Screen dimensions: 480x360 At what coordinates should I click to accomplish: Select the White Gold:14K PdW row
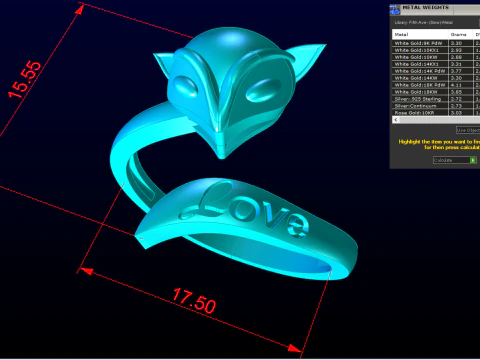(x=436, y=71)
